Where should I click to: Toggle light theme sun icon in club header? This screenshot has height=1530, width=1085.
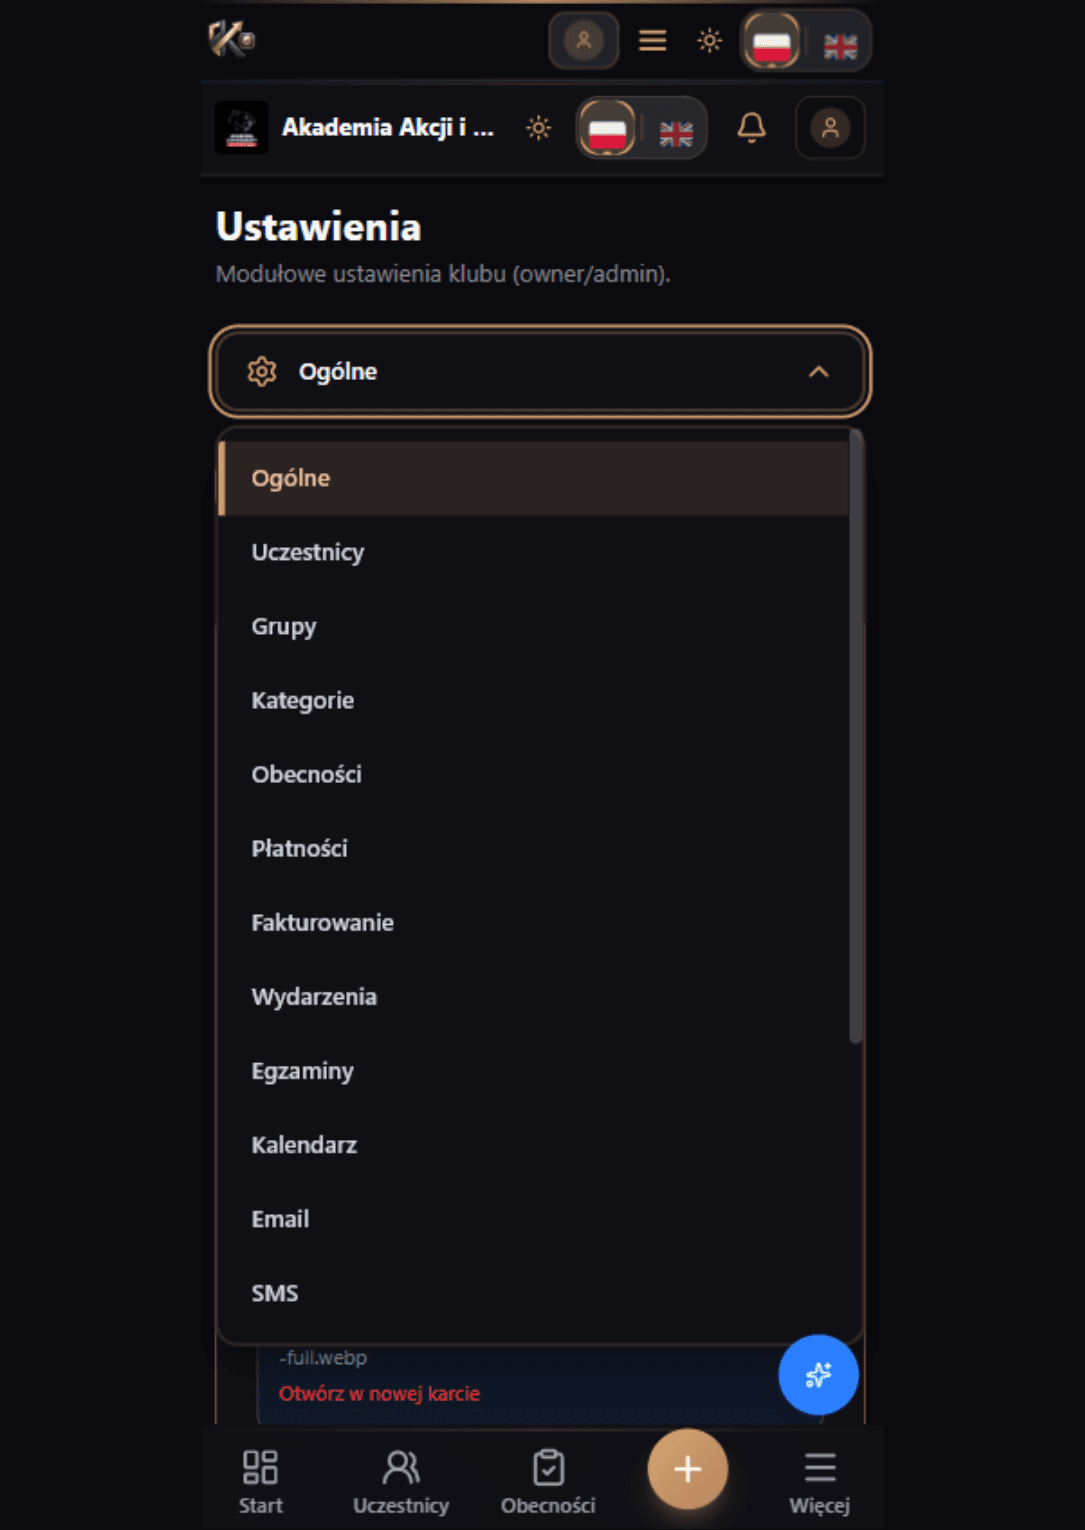(539, 128)
